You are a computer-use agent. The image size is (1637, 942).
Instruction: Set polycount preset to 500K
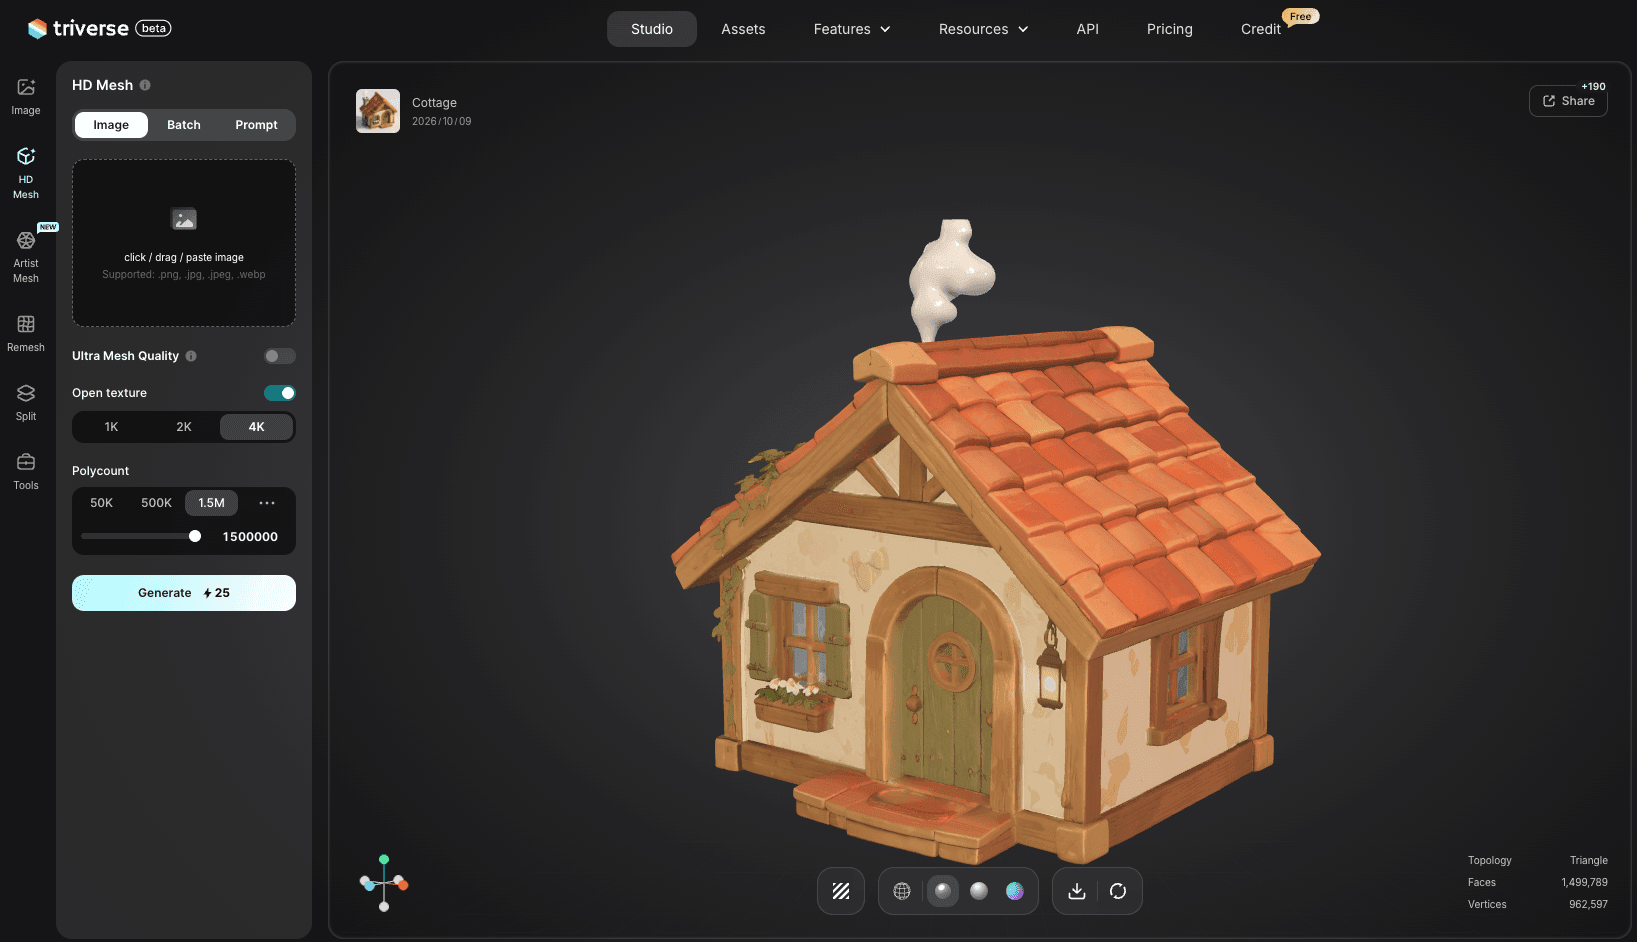pos(156,503)
